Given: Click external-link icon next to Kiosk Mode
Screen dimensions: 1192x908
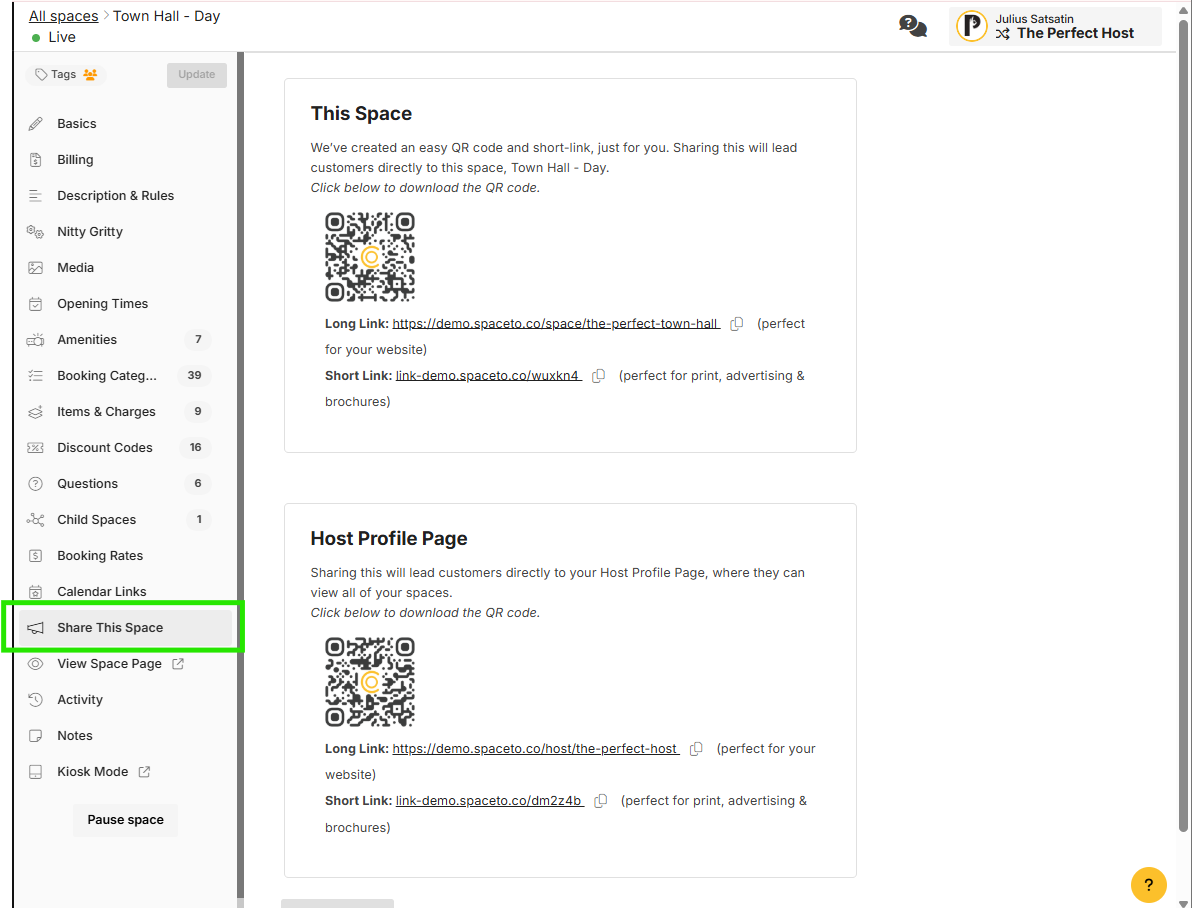Looking at the screenshot, I should [x=144, y=772].
